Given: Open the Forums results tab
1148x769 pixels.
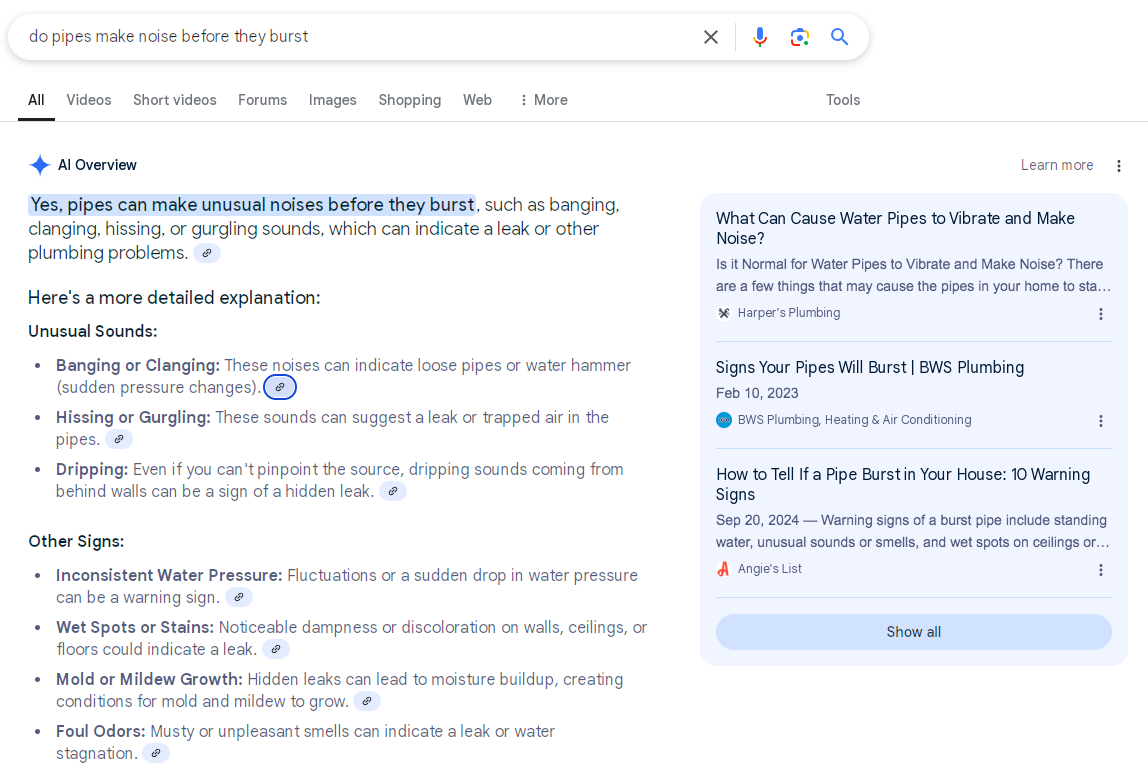Looking at the screenshot, I should [262, 100].
